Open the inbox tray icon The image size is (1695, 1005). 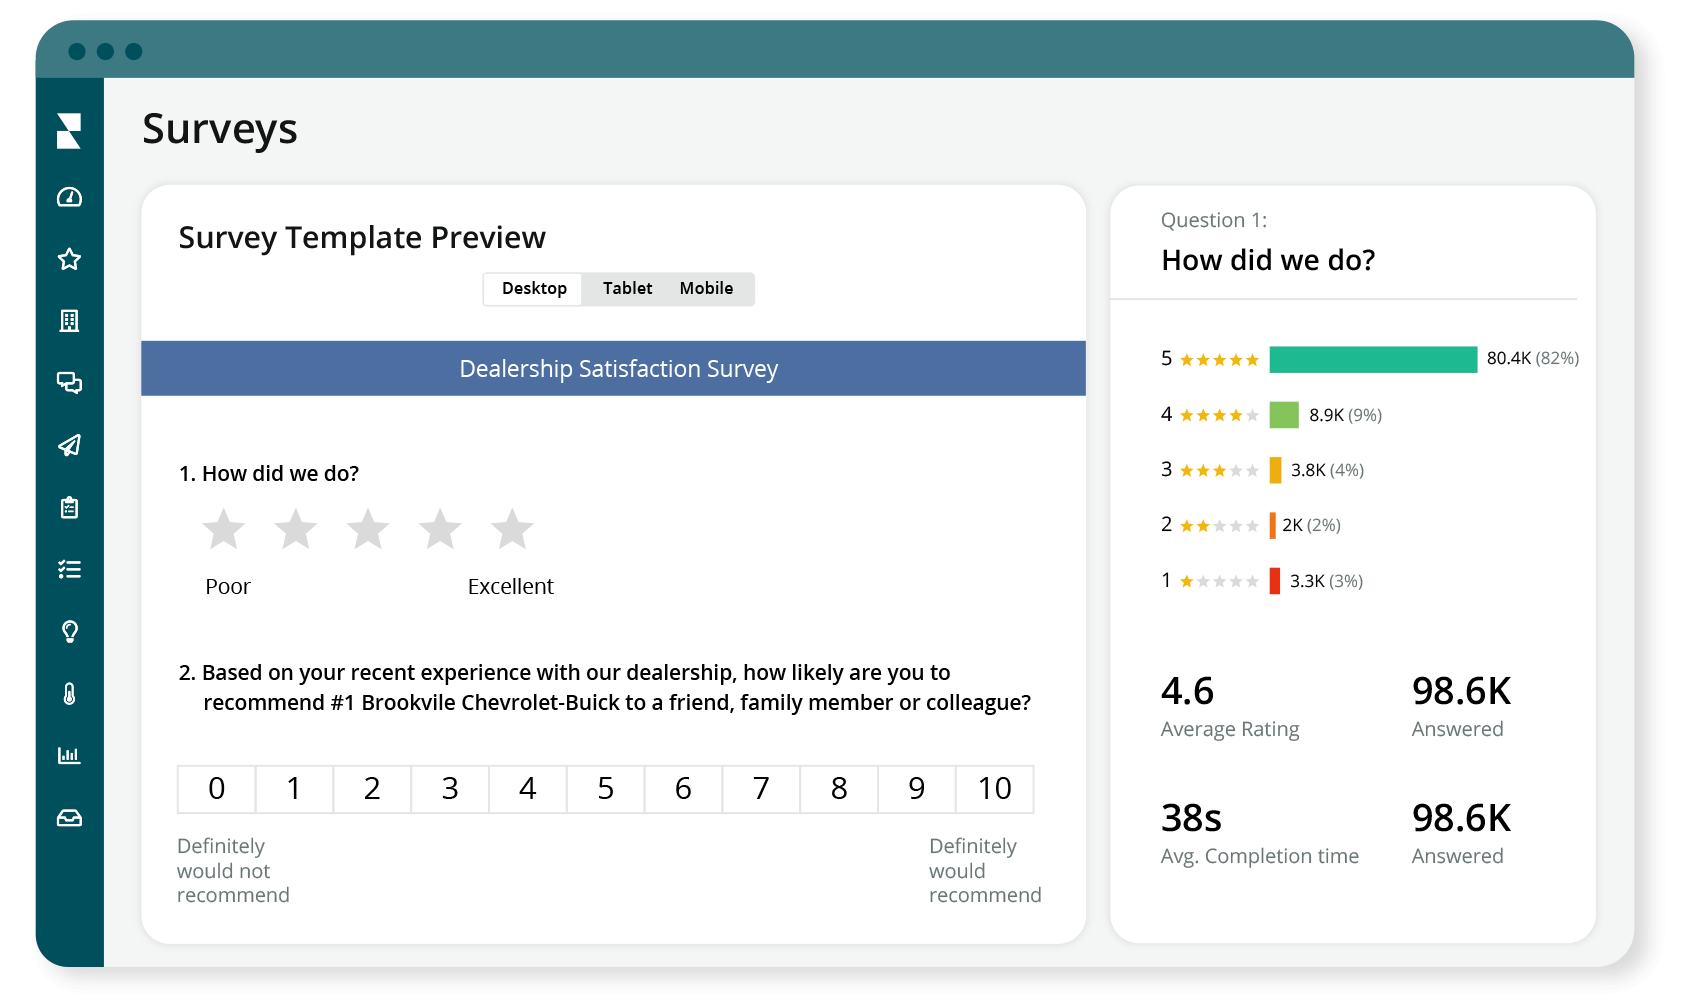point(69,818)
